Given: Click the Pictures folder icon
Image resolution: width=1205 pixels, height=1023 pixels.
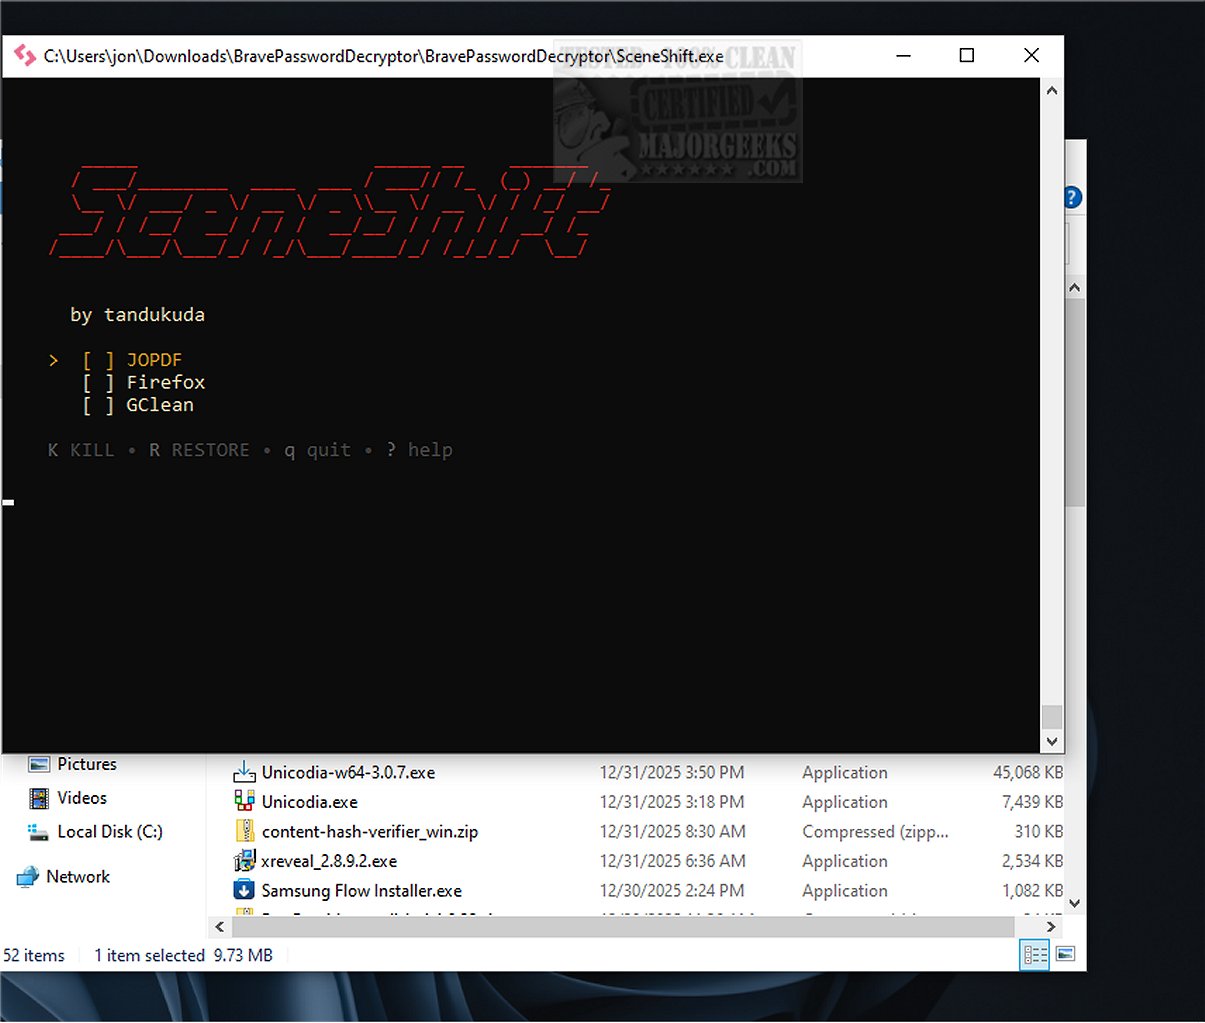Looking at the screenshot, I should pos(39,764).
